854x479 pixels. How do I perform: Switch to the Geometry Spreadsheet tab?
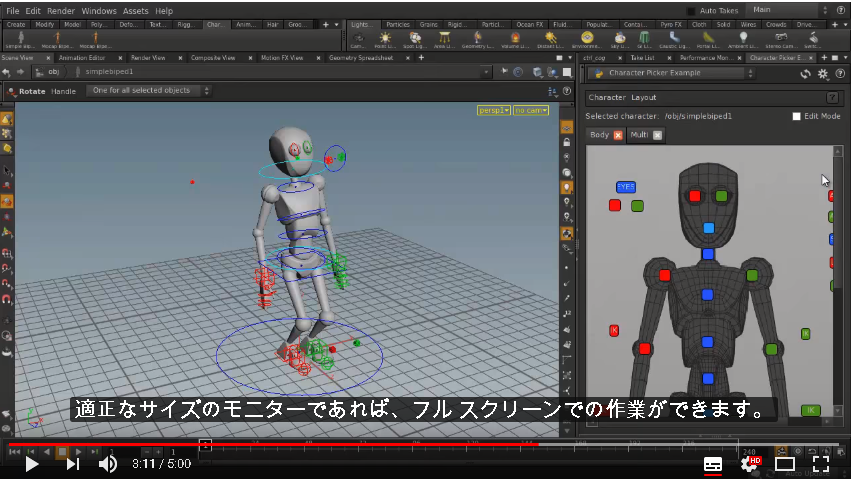361,58
